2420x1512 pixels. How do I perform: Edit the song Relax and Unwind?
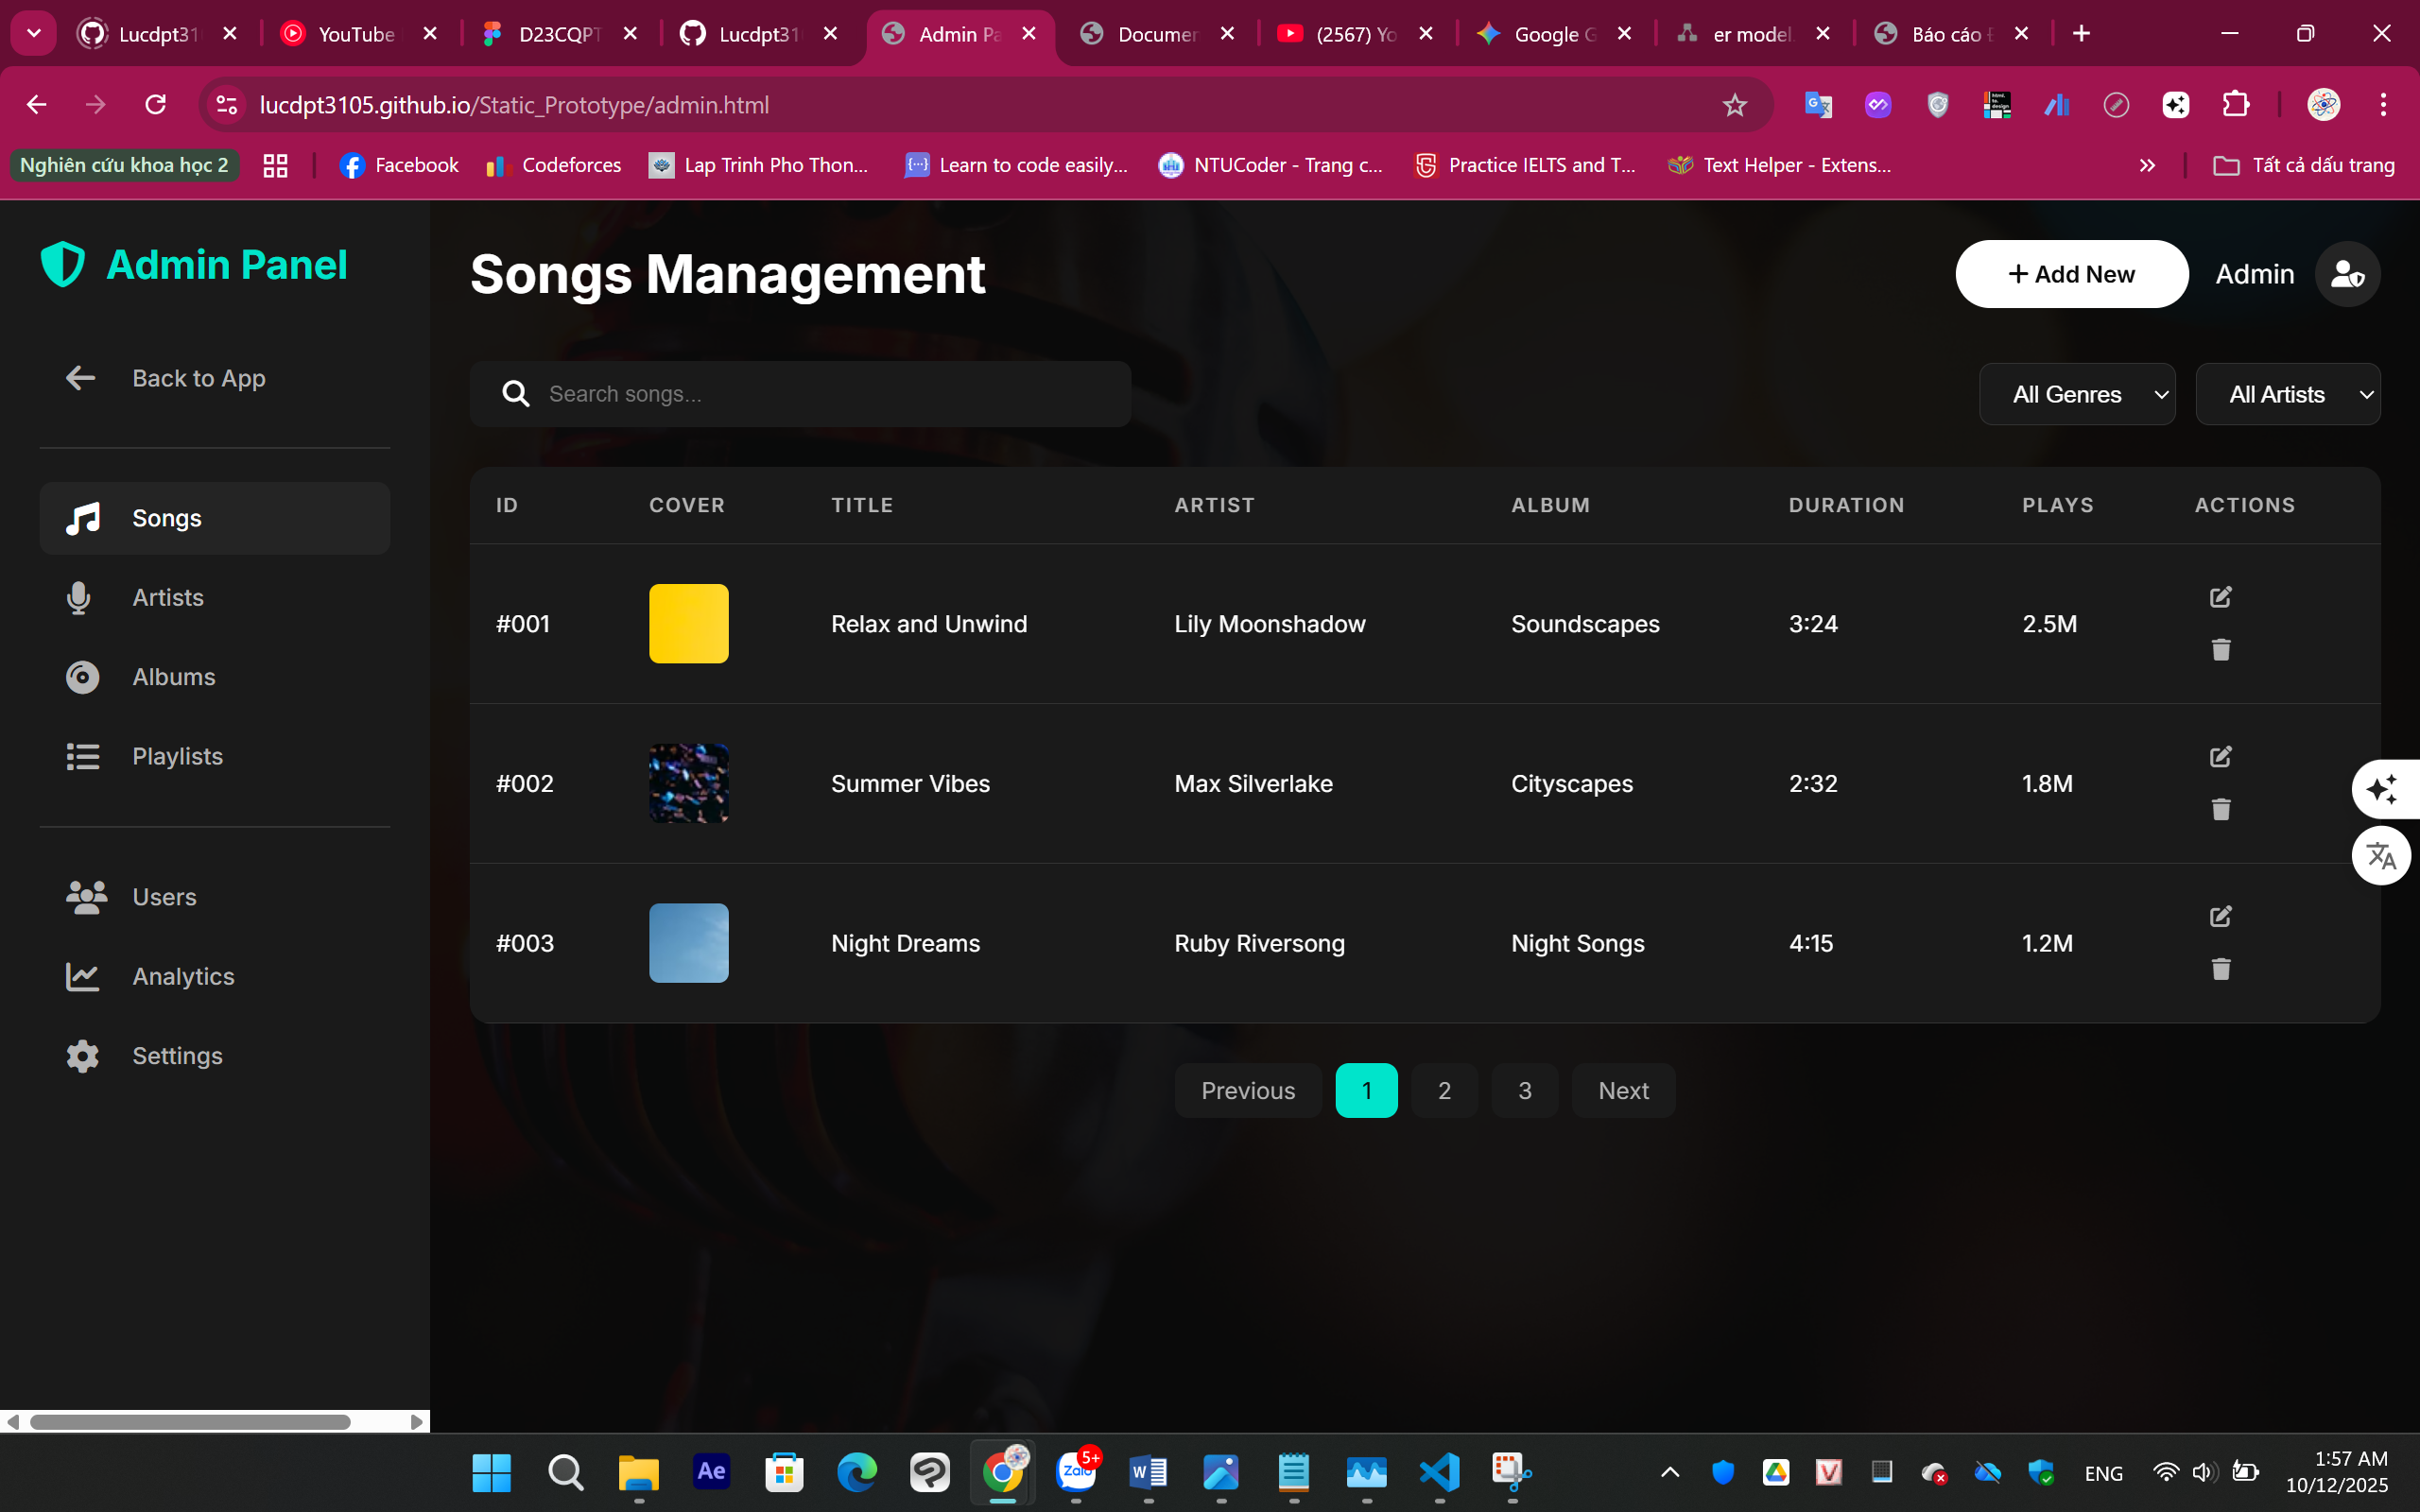coord(2221,596)
